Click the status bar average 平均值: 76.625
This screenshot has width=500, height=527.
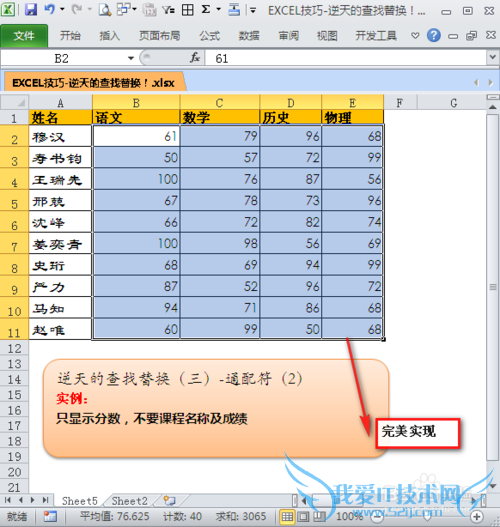115,516
